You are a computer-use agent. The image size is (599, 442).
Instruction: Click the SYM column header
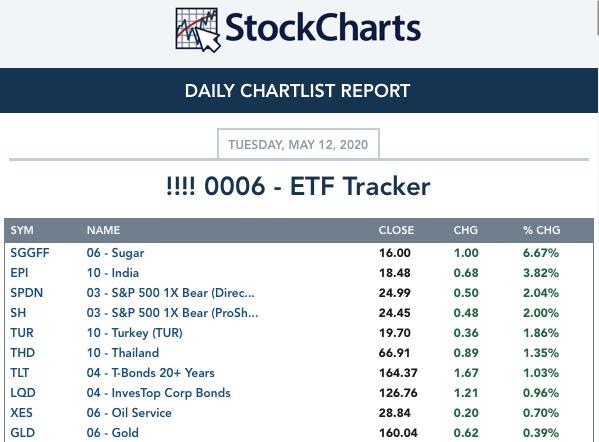pyautogui.click(x=22, y=230)
